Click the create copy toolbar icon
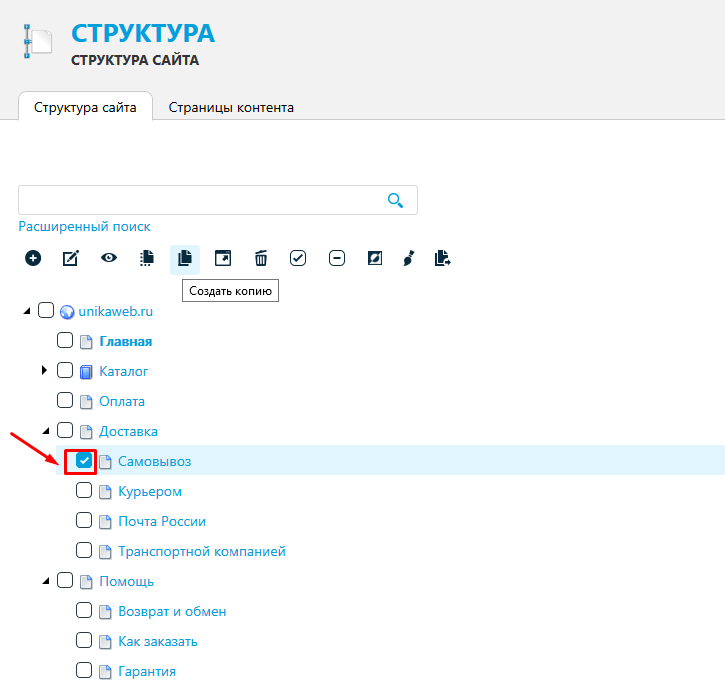 click(x=184, y=258)
